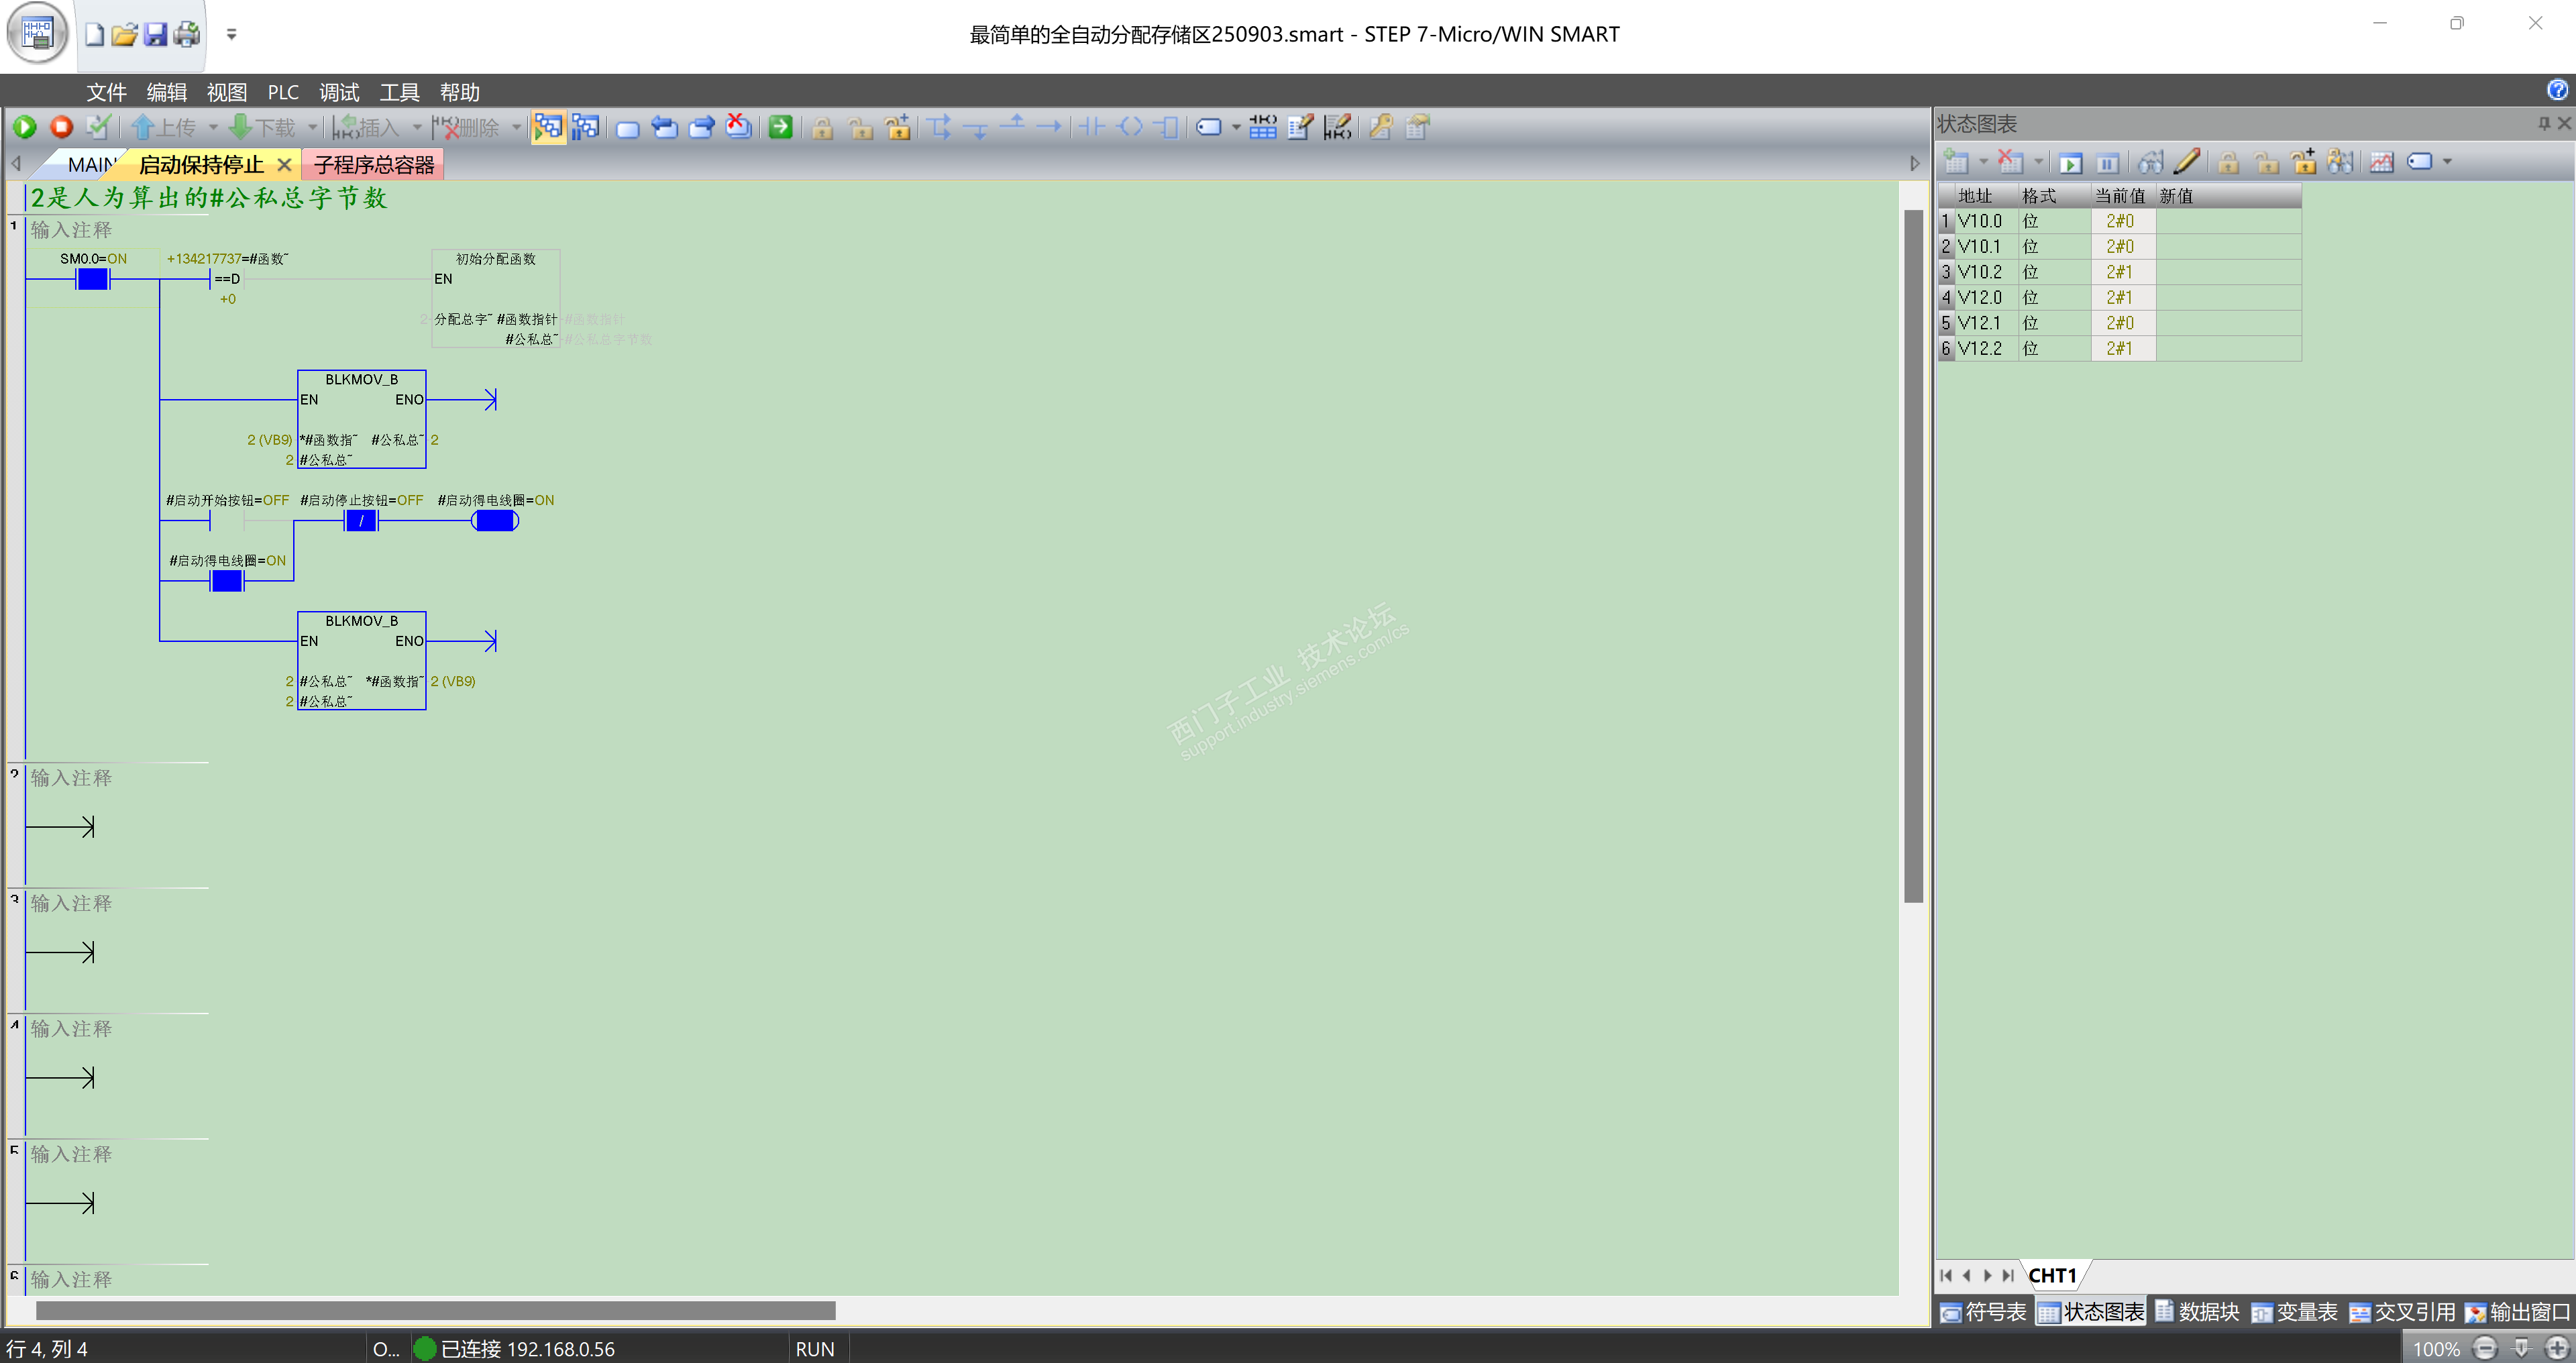Click the print icon in quick access bar

tap(187, 35)
